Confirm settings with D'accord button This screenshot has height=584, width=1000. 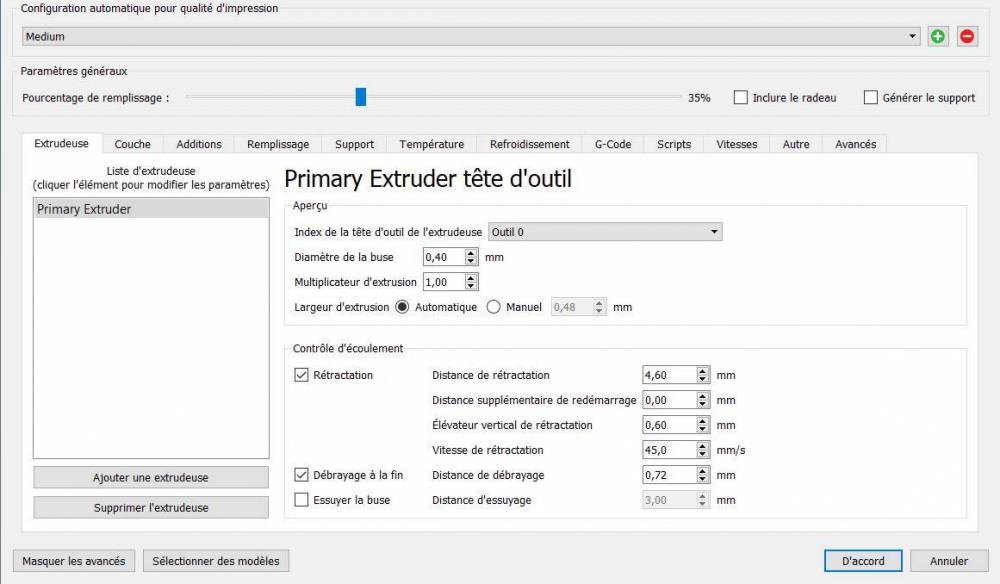[x=863, y=561]
